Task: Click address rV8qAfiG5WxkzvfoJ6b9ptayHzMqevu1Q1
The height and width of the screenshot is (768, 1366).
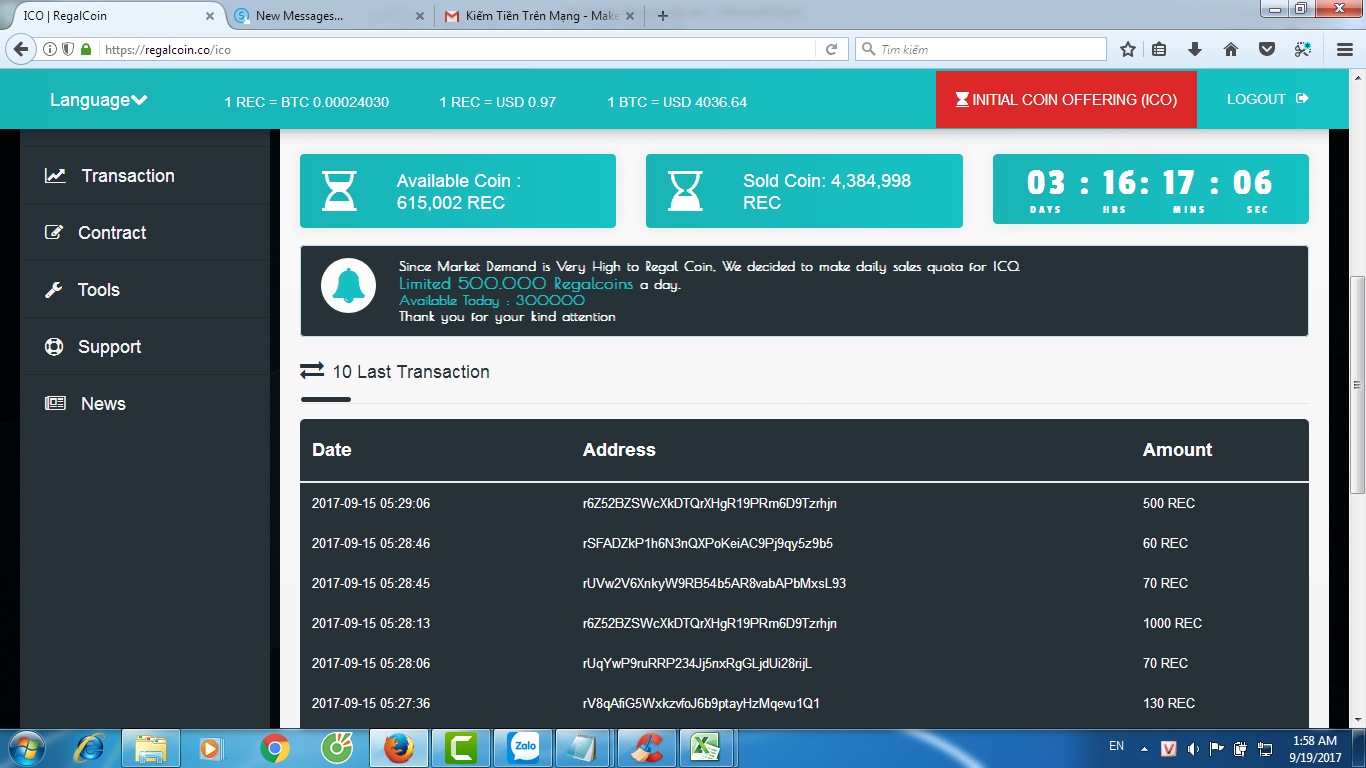Action: click(701, 703)
